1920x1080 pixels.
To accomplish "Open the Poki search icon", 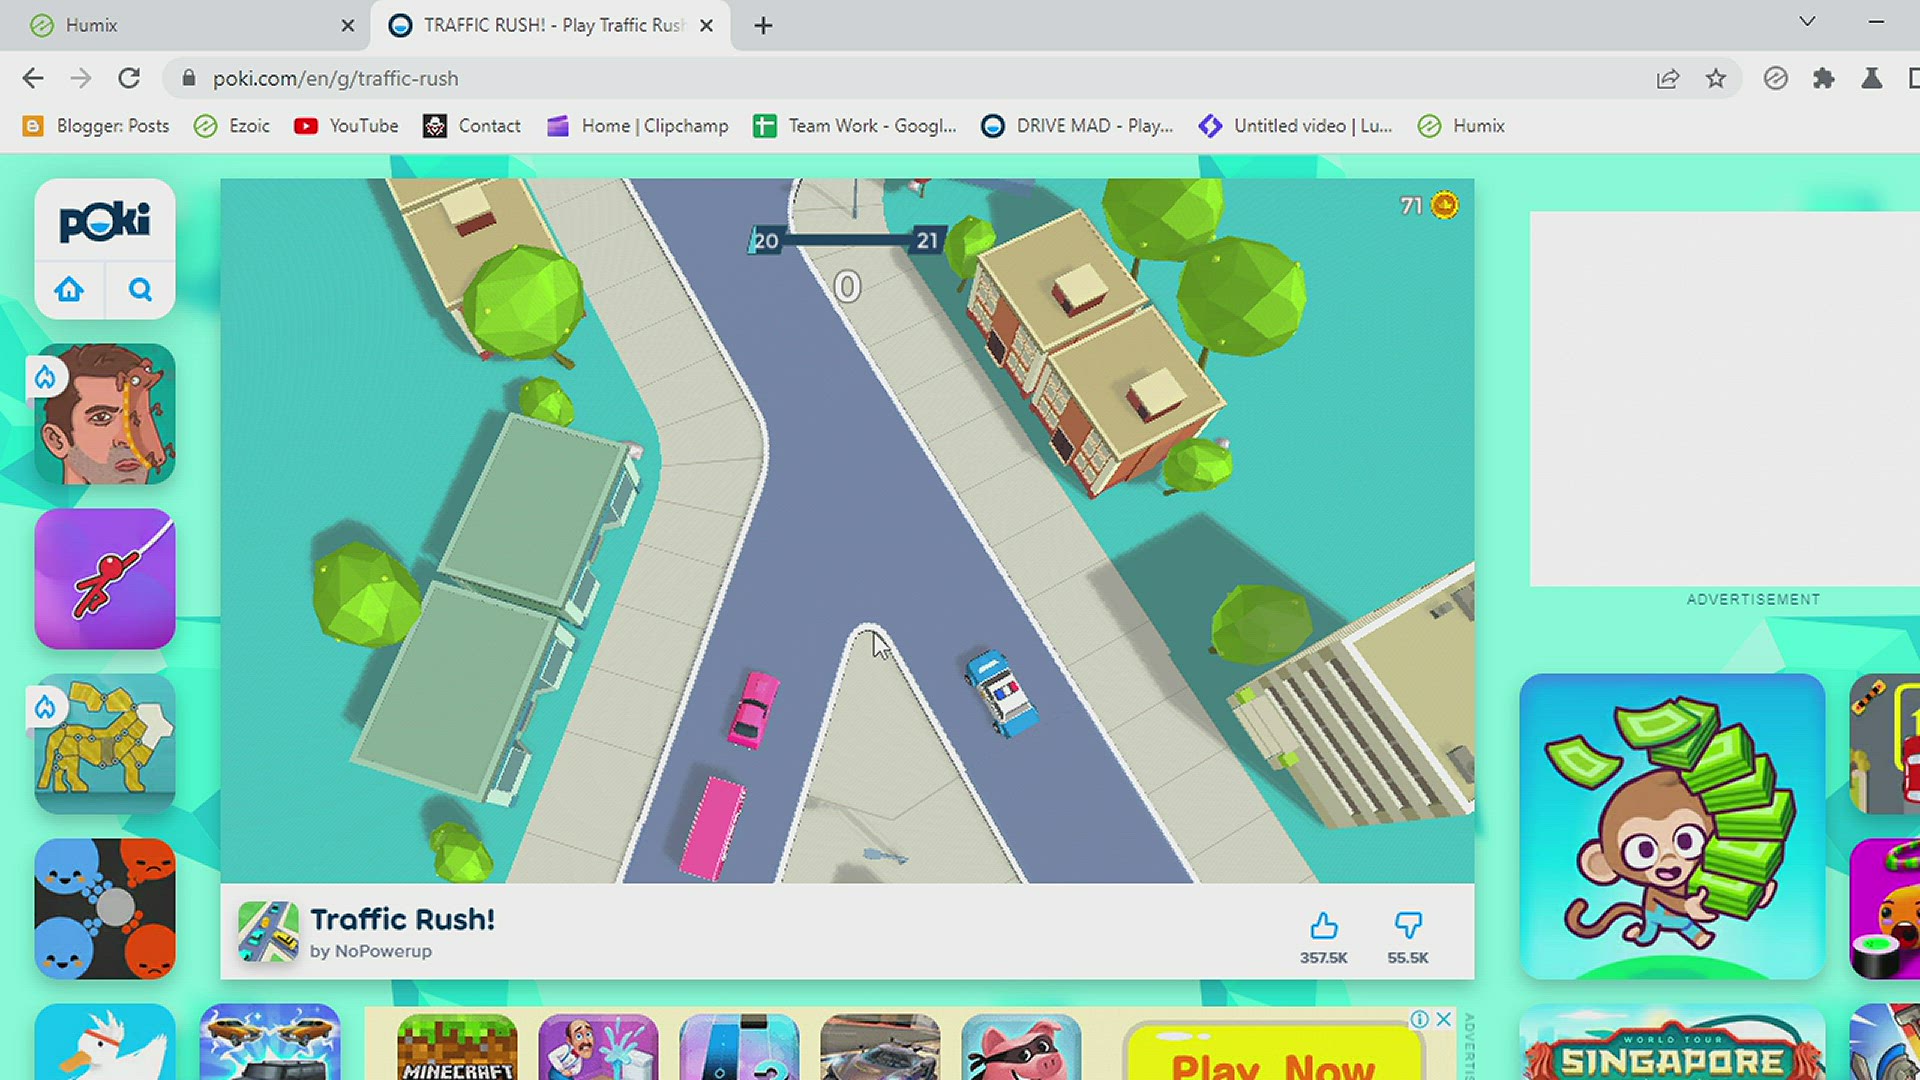I will point(140,290).
